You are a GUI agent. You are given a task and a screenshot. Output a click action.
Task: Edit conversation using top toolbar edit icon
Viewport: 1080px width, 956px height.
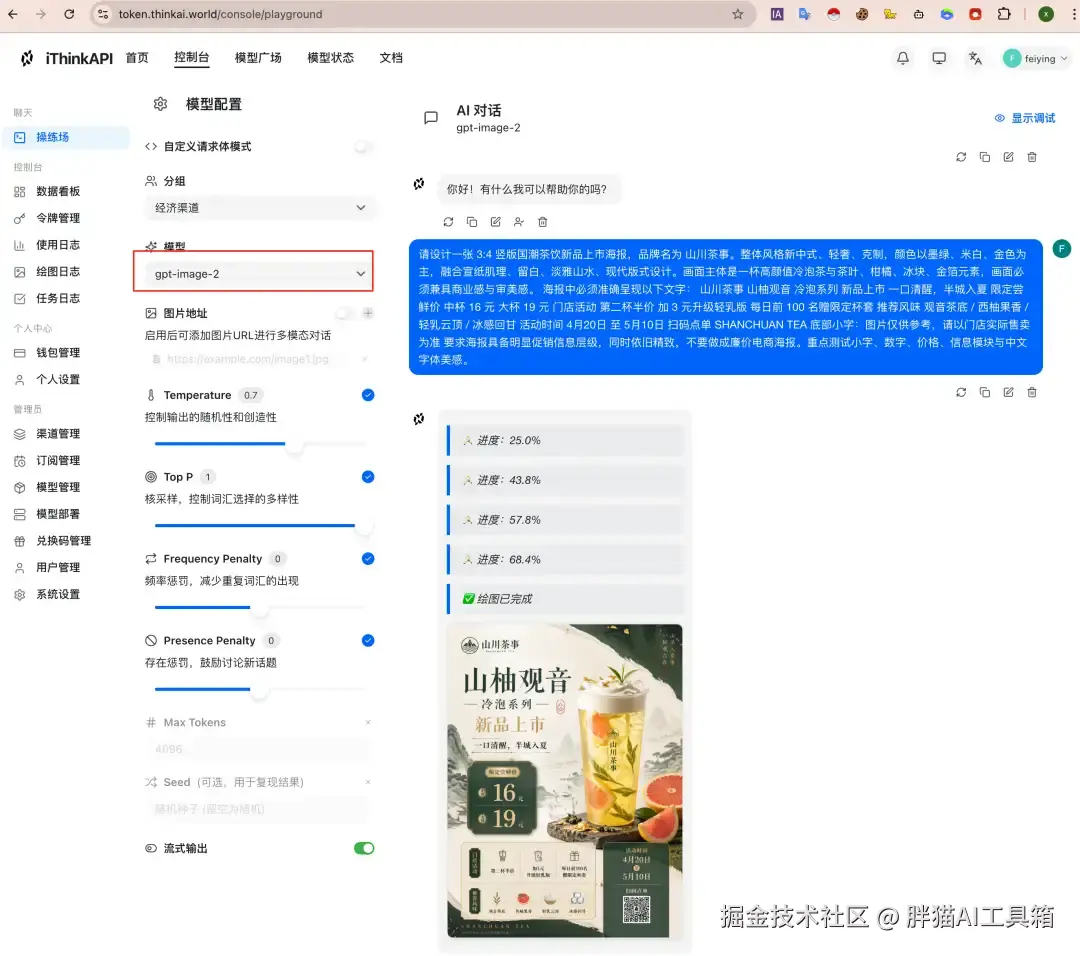(x=1008, y=157)
